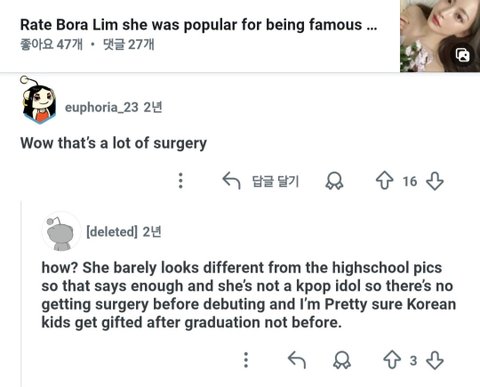
Task: Click euphoria_23's avatar image
Action: coord(39,100)
